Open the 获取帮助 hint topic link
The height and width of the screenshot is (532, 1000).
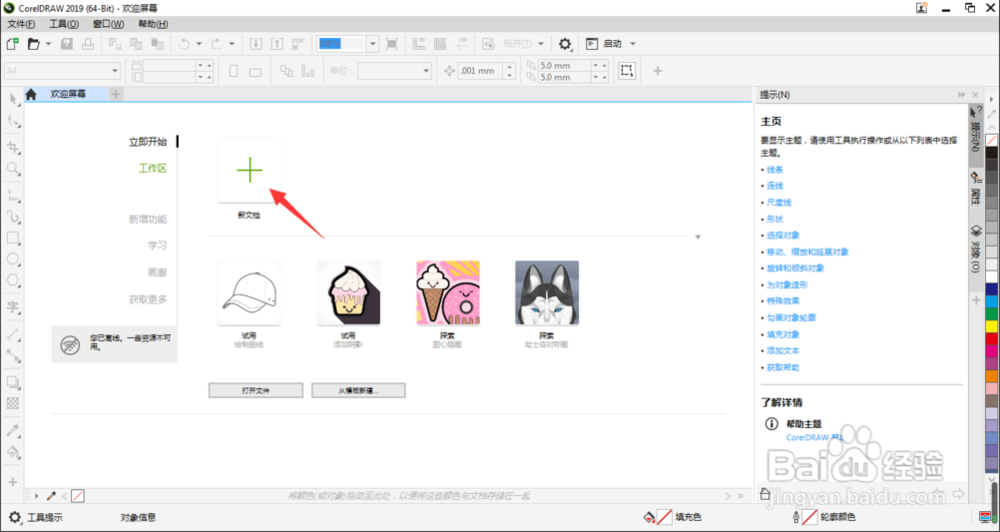click(x=783, y=367)
